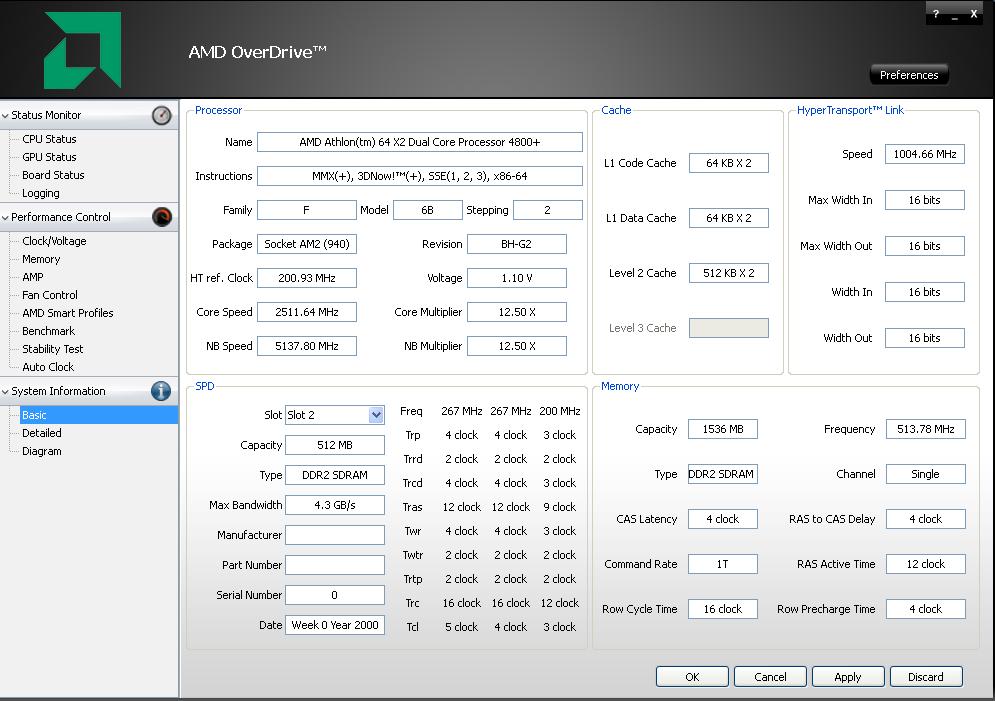Click the HyperTransport Speed field

(925, 154)
